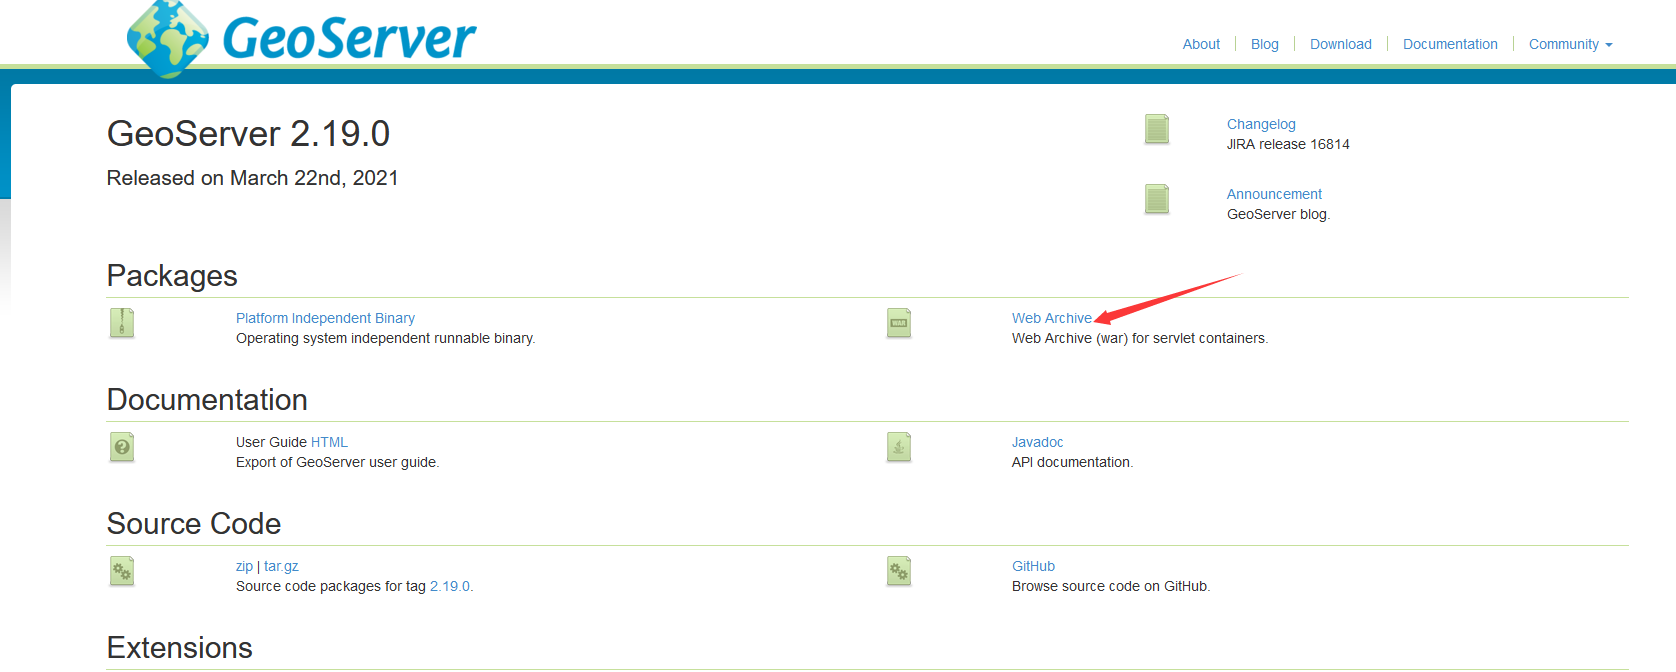
Task: Open the About menu item
Action: [x=1201, y=44]
